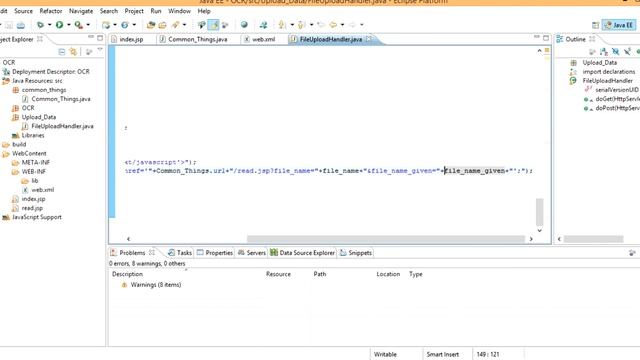Click the Outline horizontal scrollbar thumb
This screenshot has height=360, width=640.
(x=593, y=239)
